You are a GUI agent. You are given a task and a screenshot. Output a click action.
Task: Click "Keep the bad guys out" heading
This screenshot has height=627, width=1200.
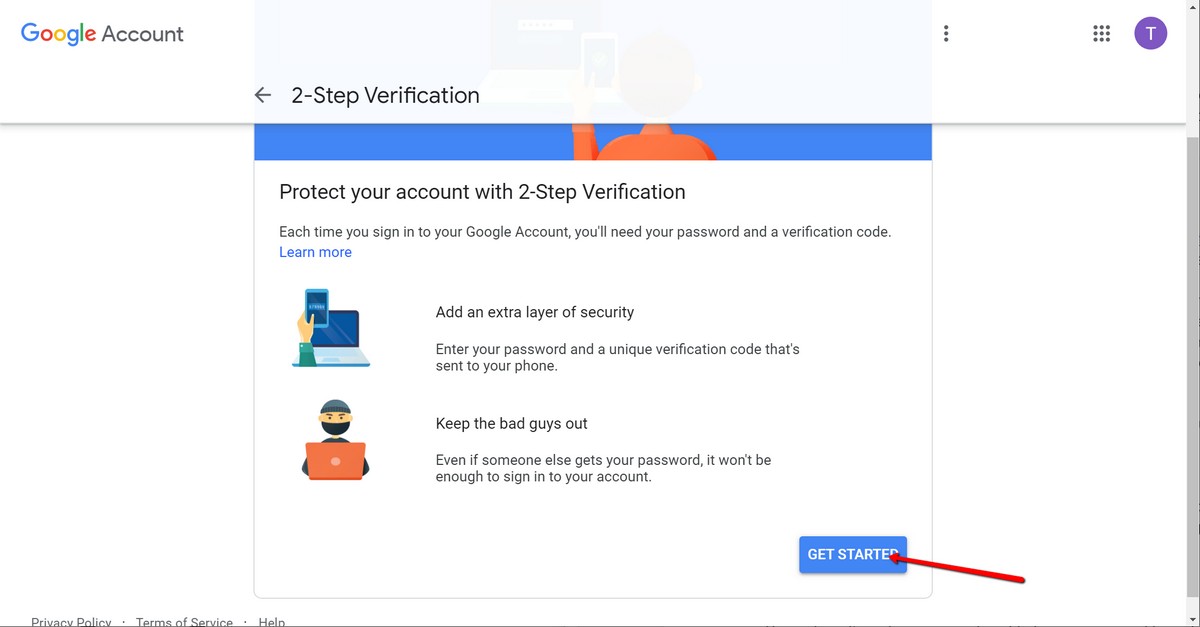511,423
